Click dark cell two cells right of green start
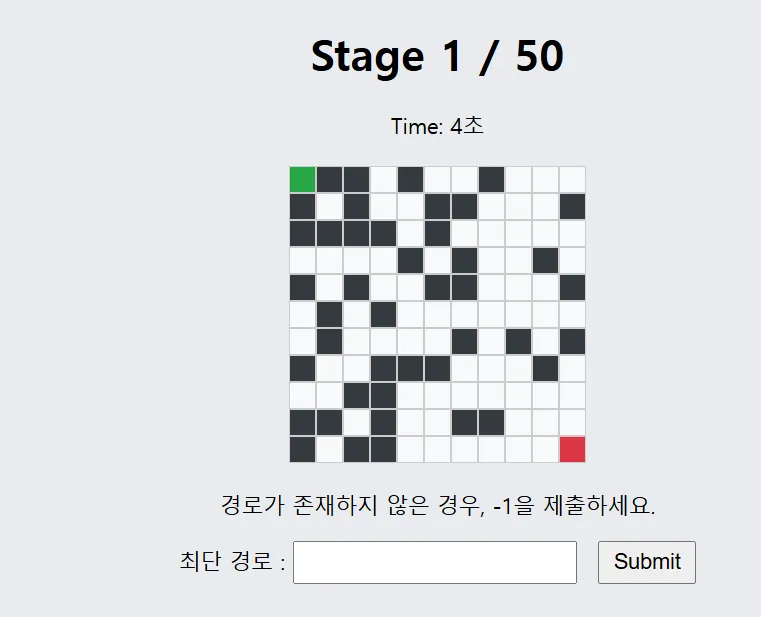The image size is (761, 617). (356, 179)
